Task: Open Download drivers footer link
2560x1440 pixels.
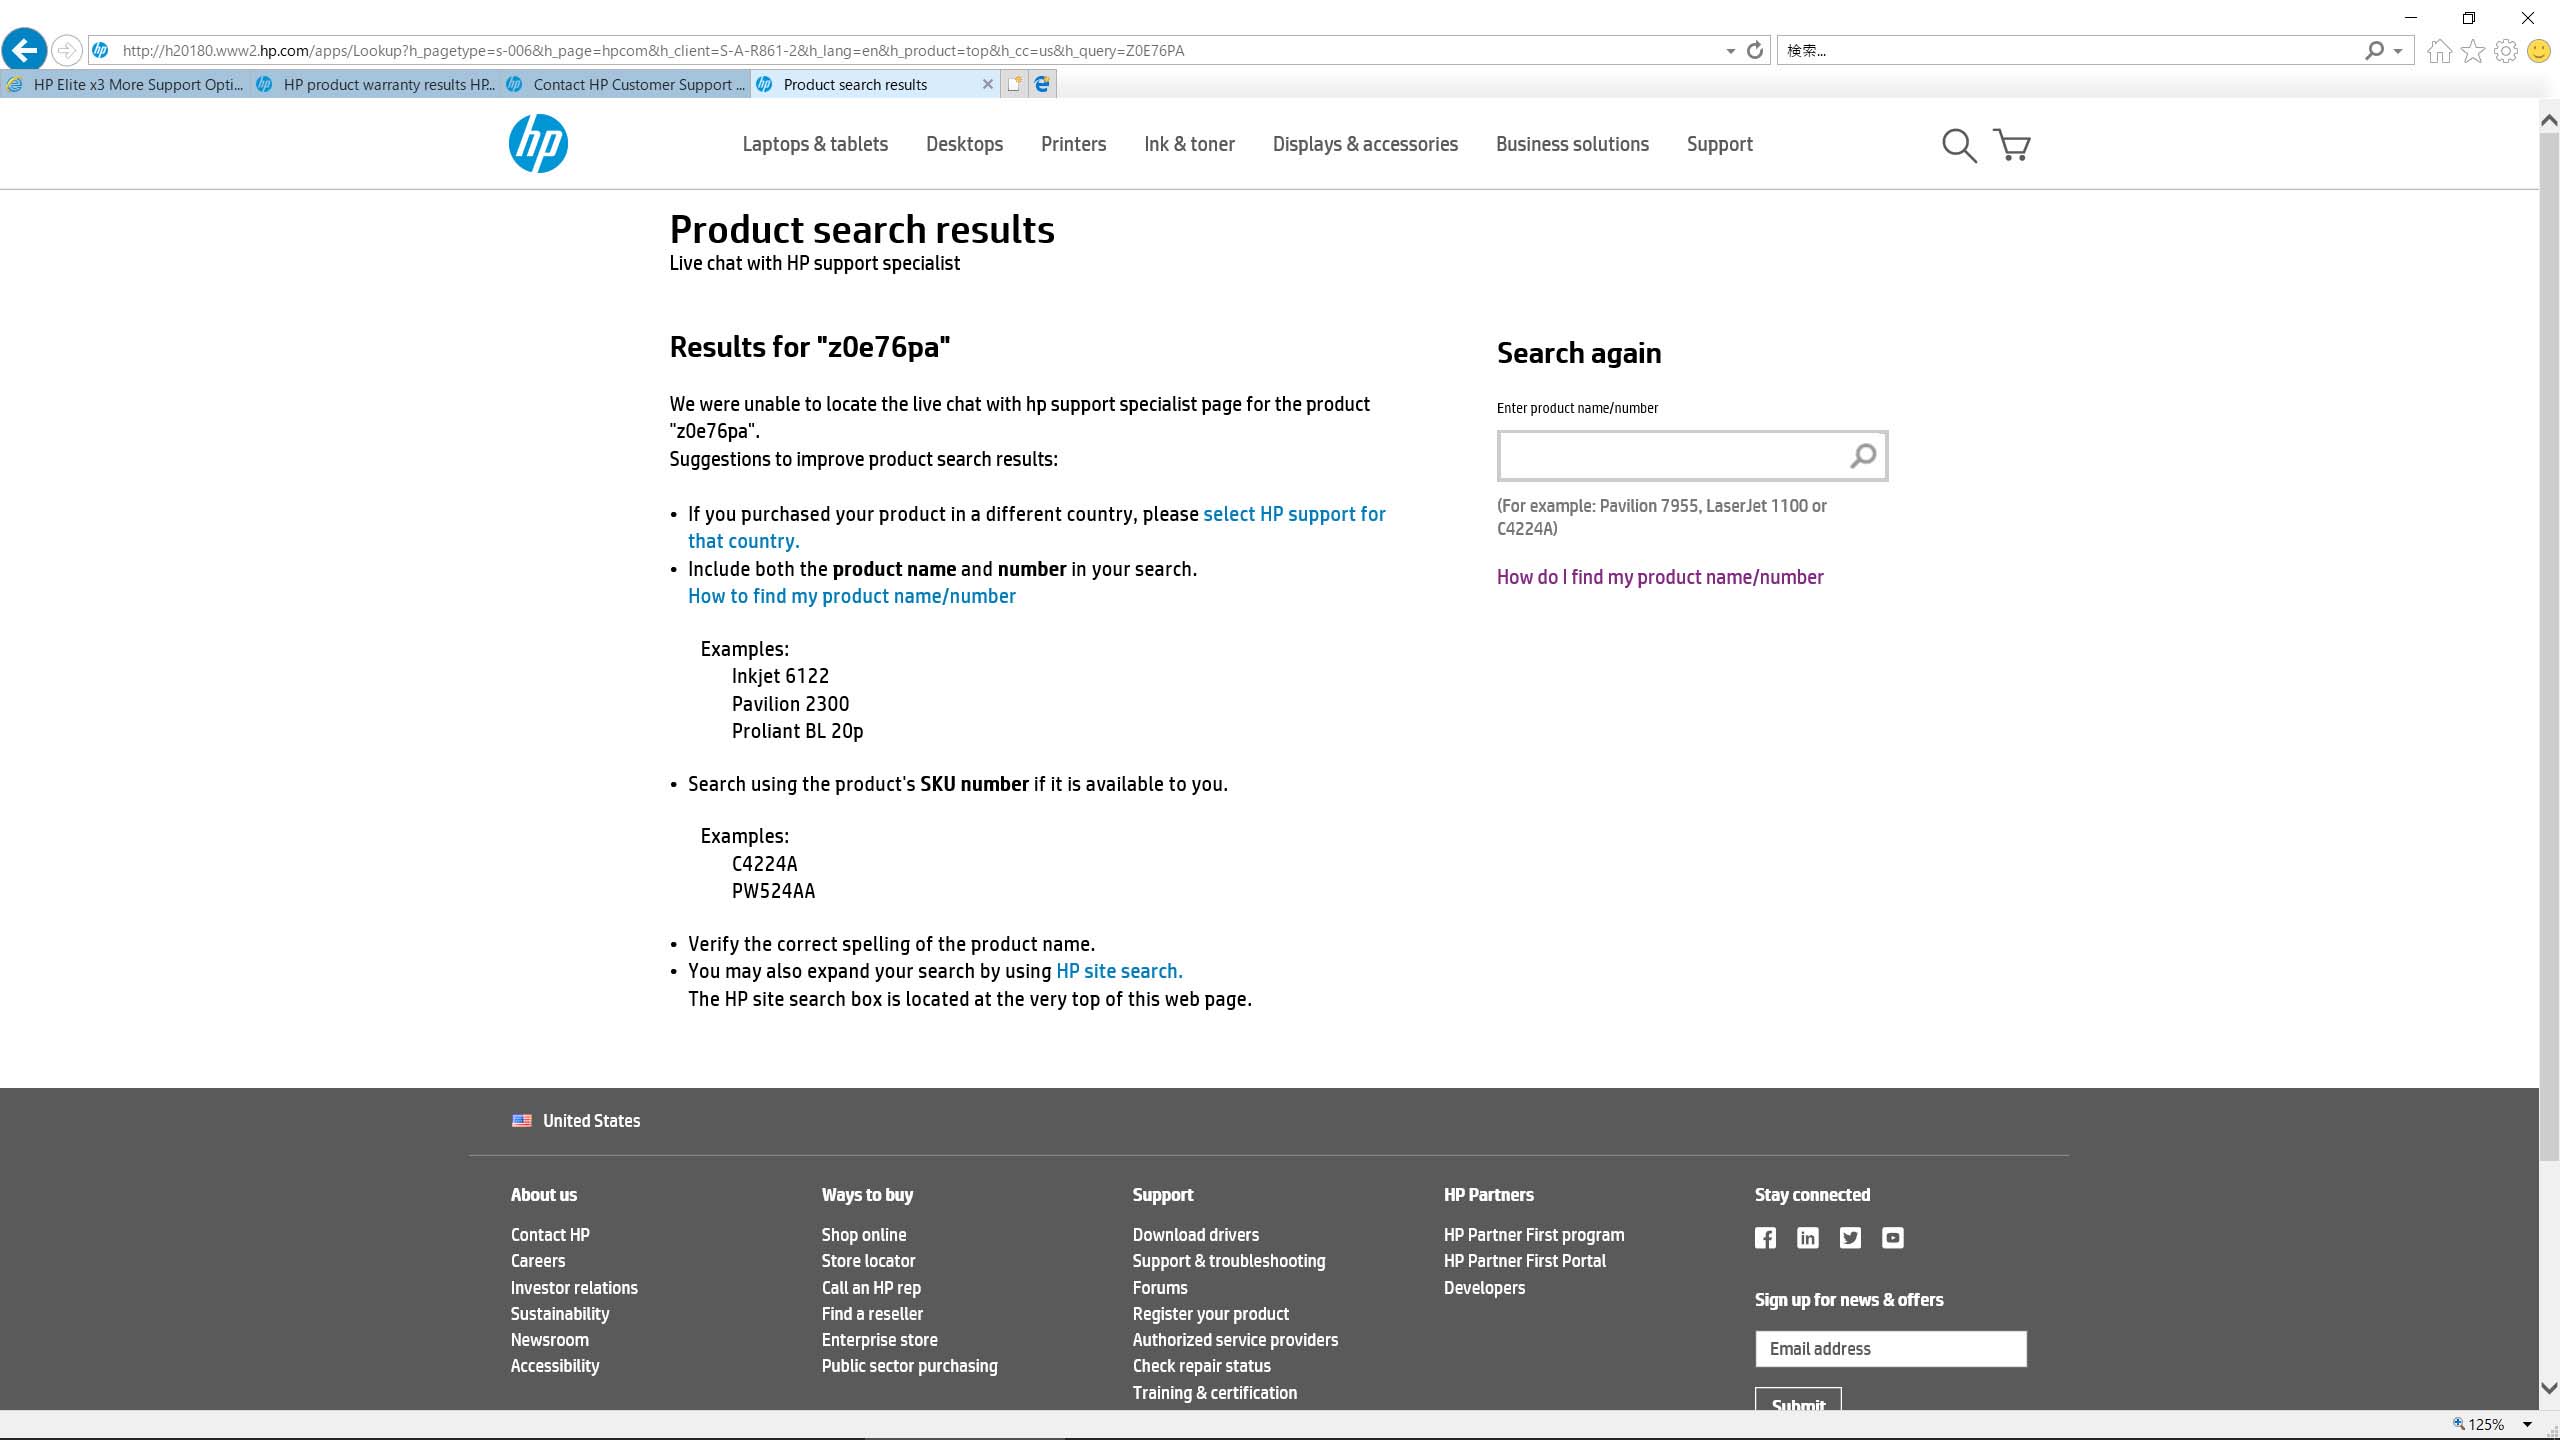Action: [1196, 1235]
